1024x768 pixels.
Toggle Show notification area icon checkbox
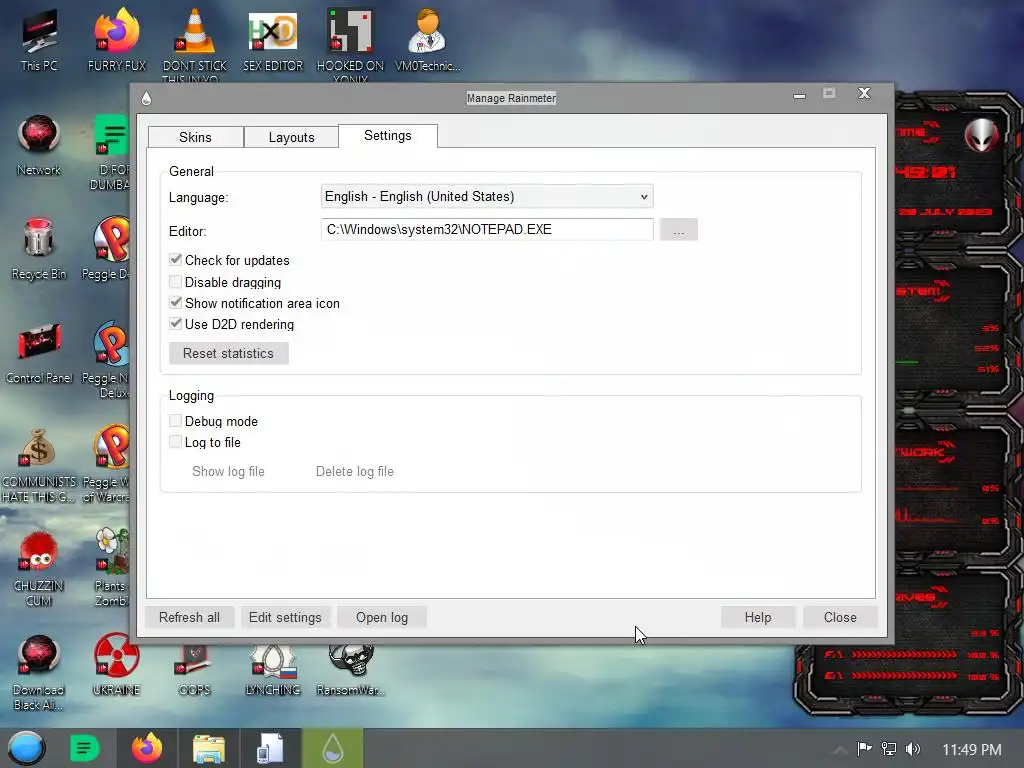(175, 302)
